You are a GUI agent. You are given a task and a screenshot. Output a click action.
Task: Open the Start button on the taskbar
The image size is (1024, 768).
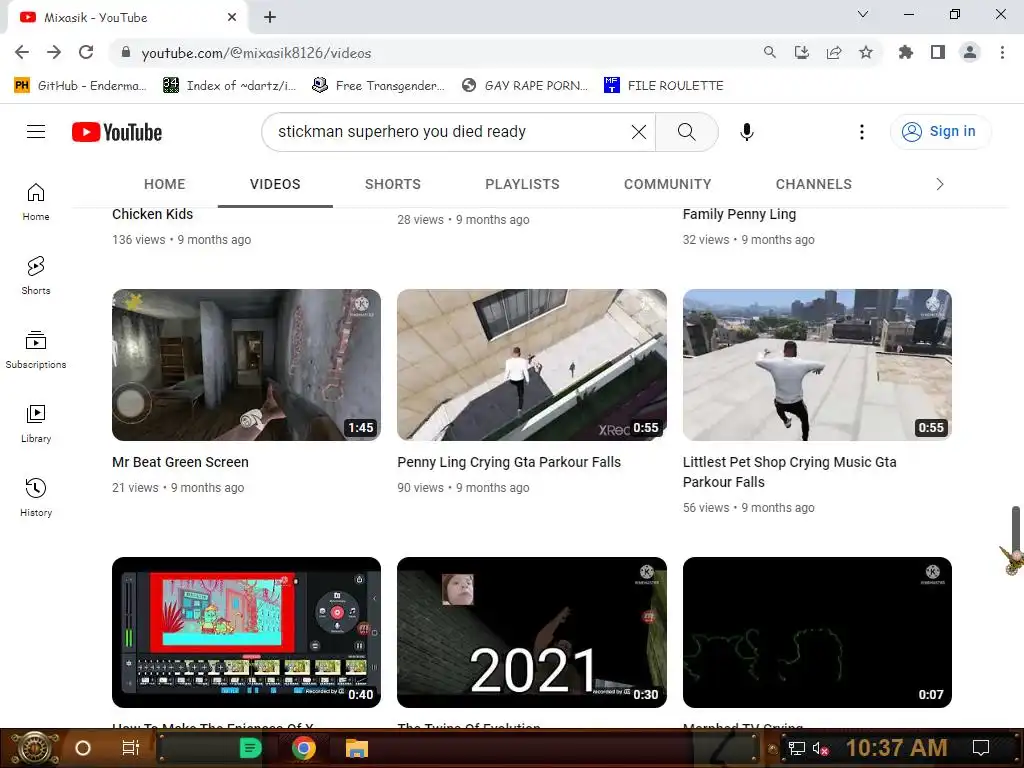33,748
